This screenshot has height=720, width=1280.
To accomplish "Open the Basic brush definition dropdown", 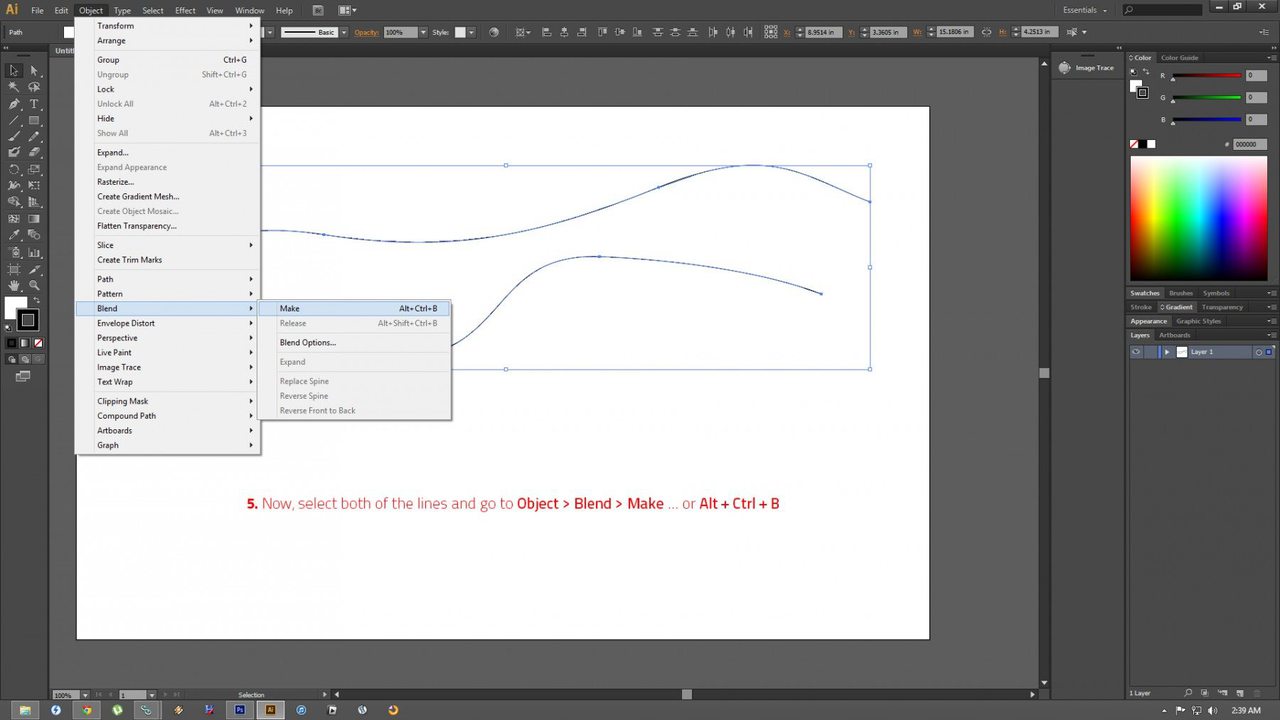I will coord(344,32).
